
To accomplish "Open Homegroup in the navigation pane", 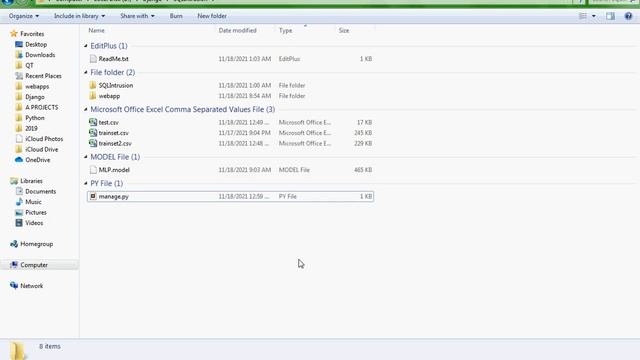I will click(x=37, y=244).
